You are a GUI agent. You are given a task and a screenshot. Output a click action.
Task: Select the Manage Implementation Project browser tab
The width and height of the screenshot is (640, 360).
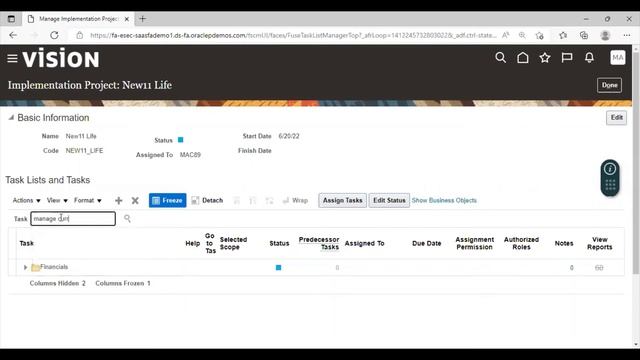[x=78, y=19]
